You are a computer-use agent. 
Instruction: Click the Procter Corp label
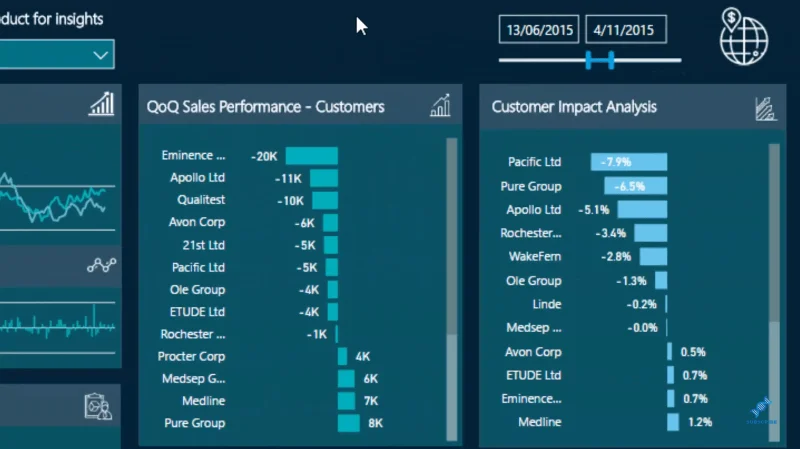tap(191, 356)
